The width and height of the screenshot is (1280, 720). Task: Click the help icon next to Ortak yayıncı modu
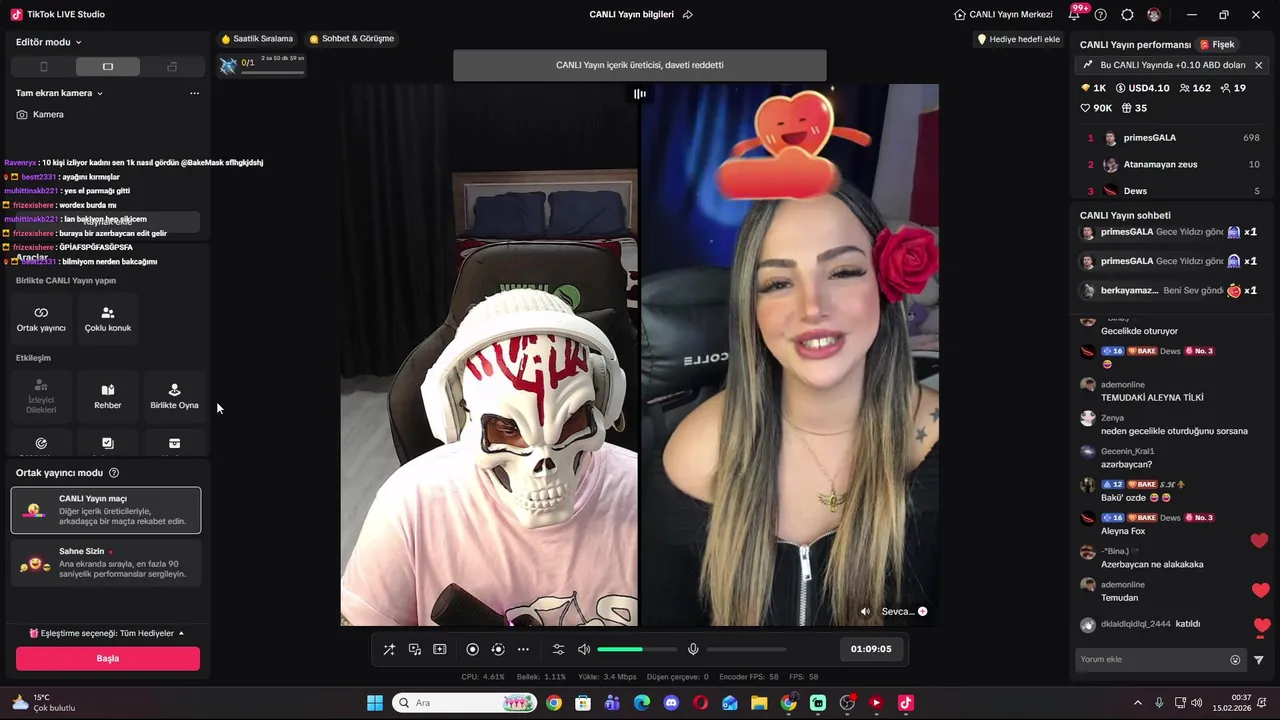[114, 473]
